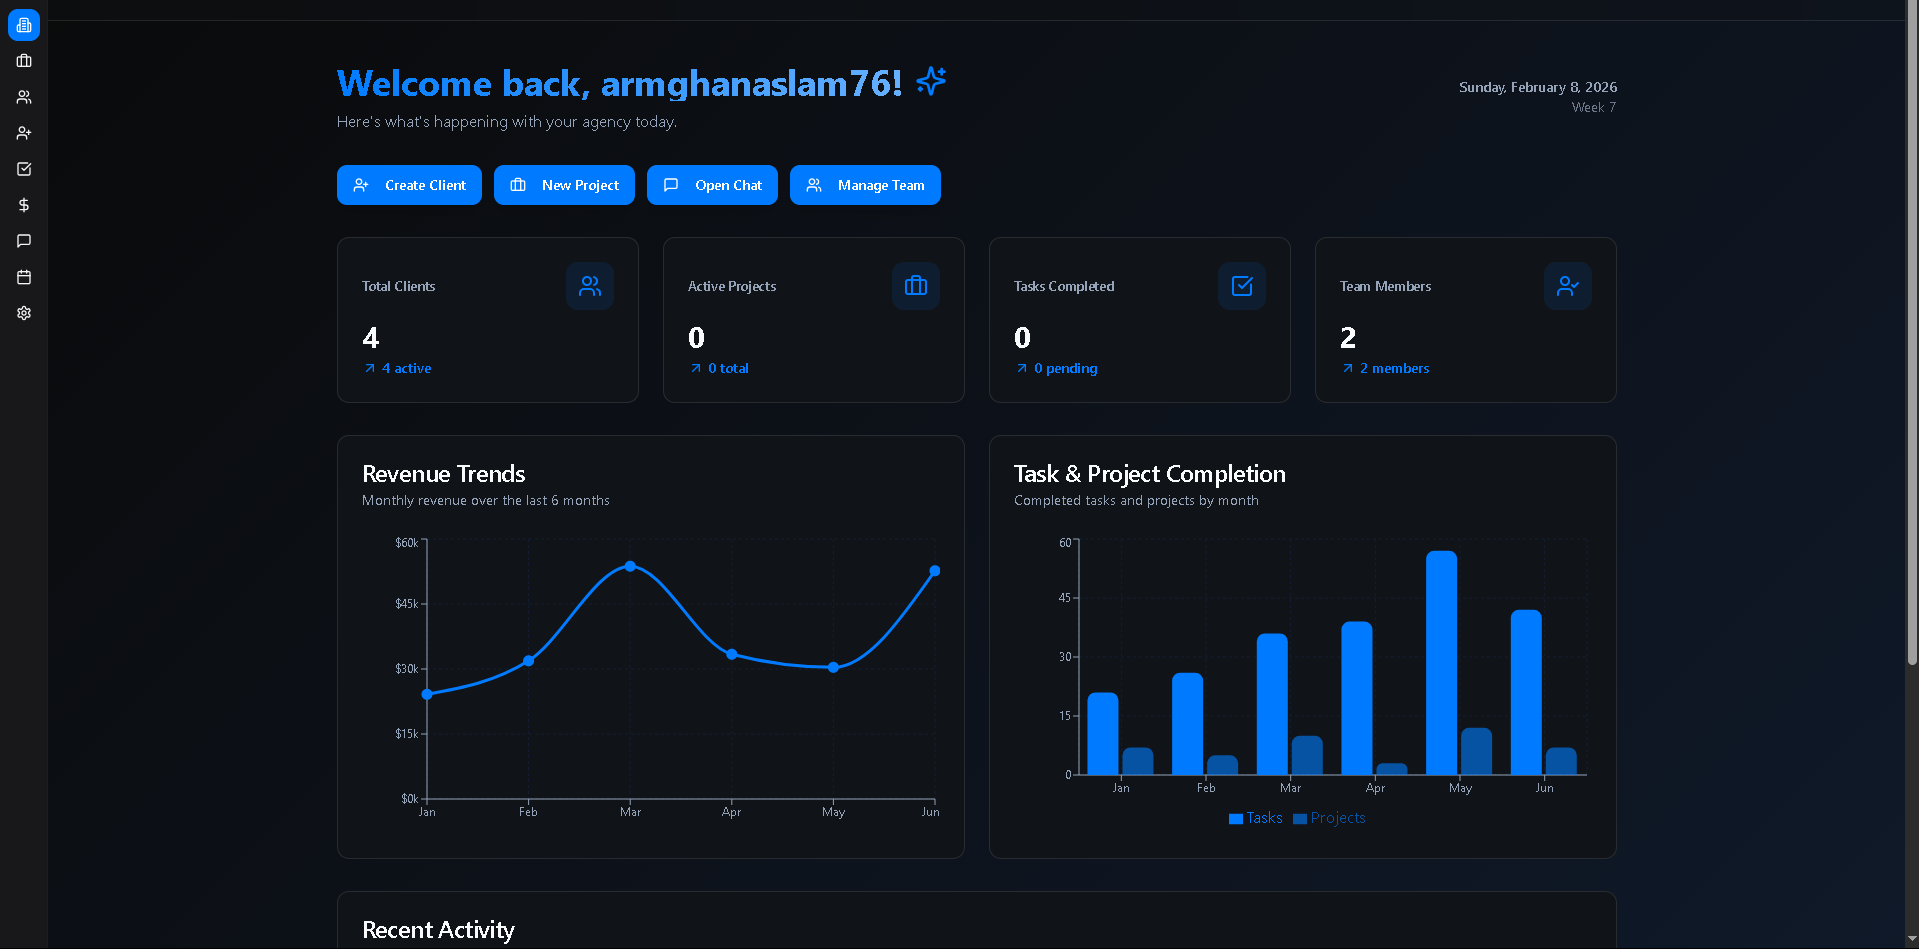Viewport: 1919px width, 949px height.
Task: Open the Calendar icon in the sidebar
Action: coord(23,277)
